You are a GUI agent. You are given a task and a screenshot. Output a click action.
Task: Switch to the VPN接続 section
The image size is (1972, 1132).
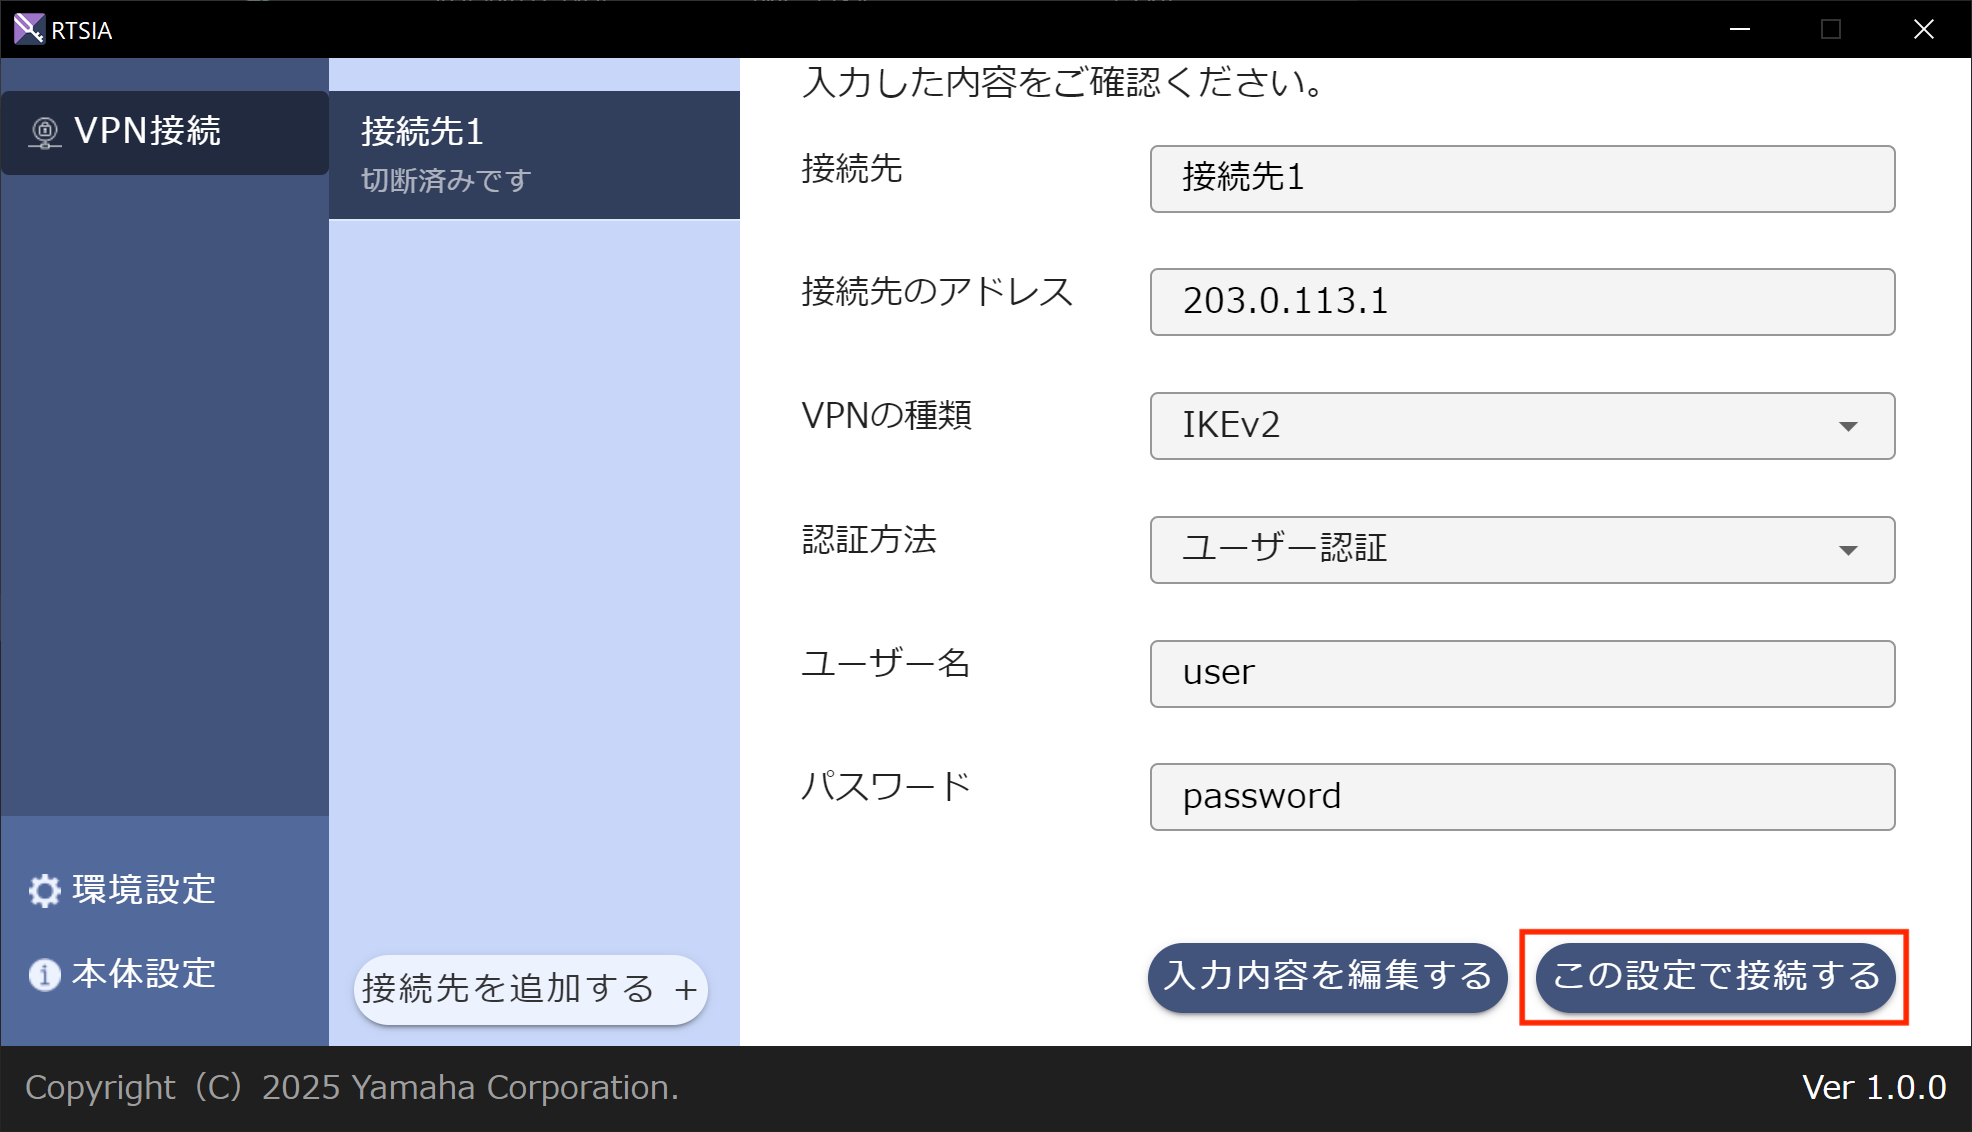click(x=148, y=131)
